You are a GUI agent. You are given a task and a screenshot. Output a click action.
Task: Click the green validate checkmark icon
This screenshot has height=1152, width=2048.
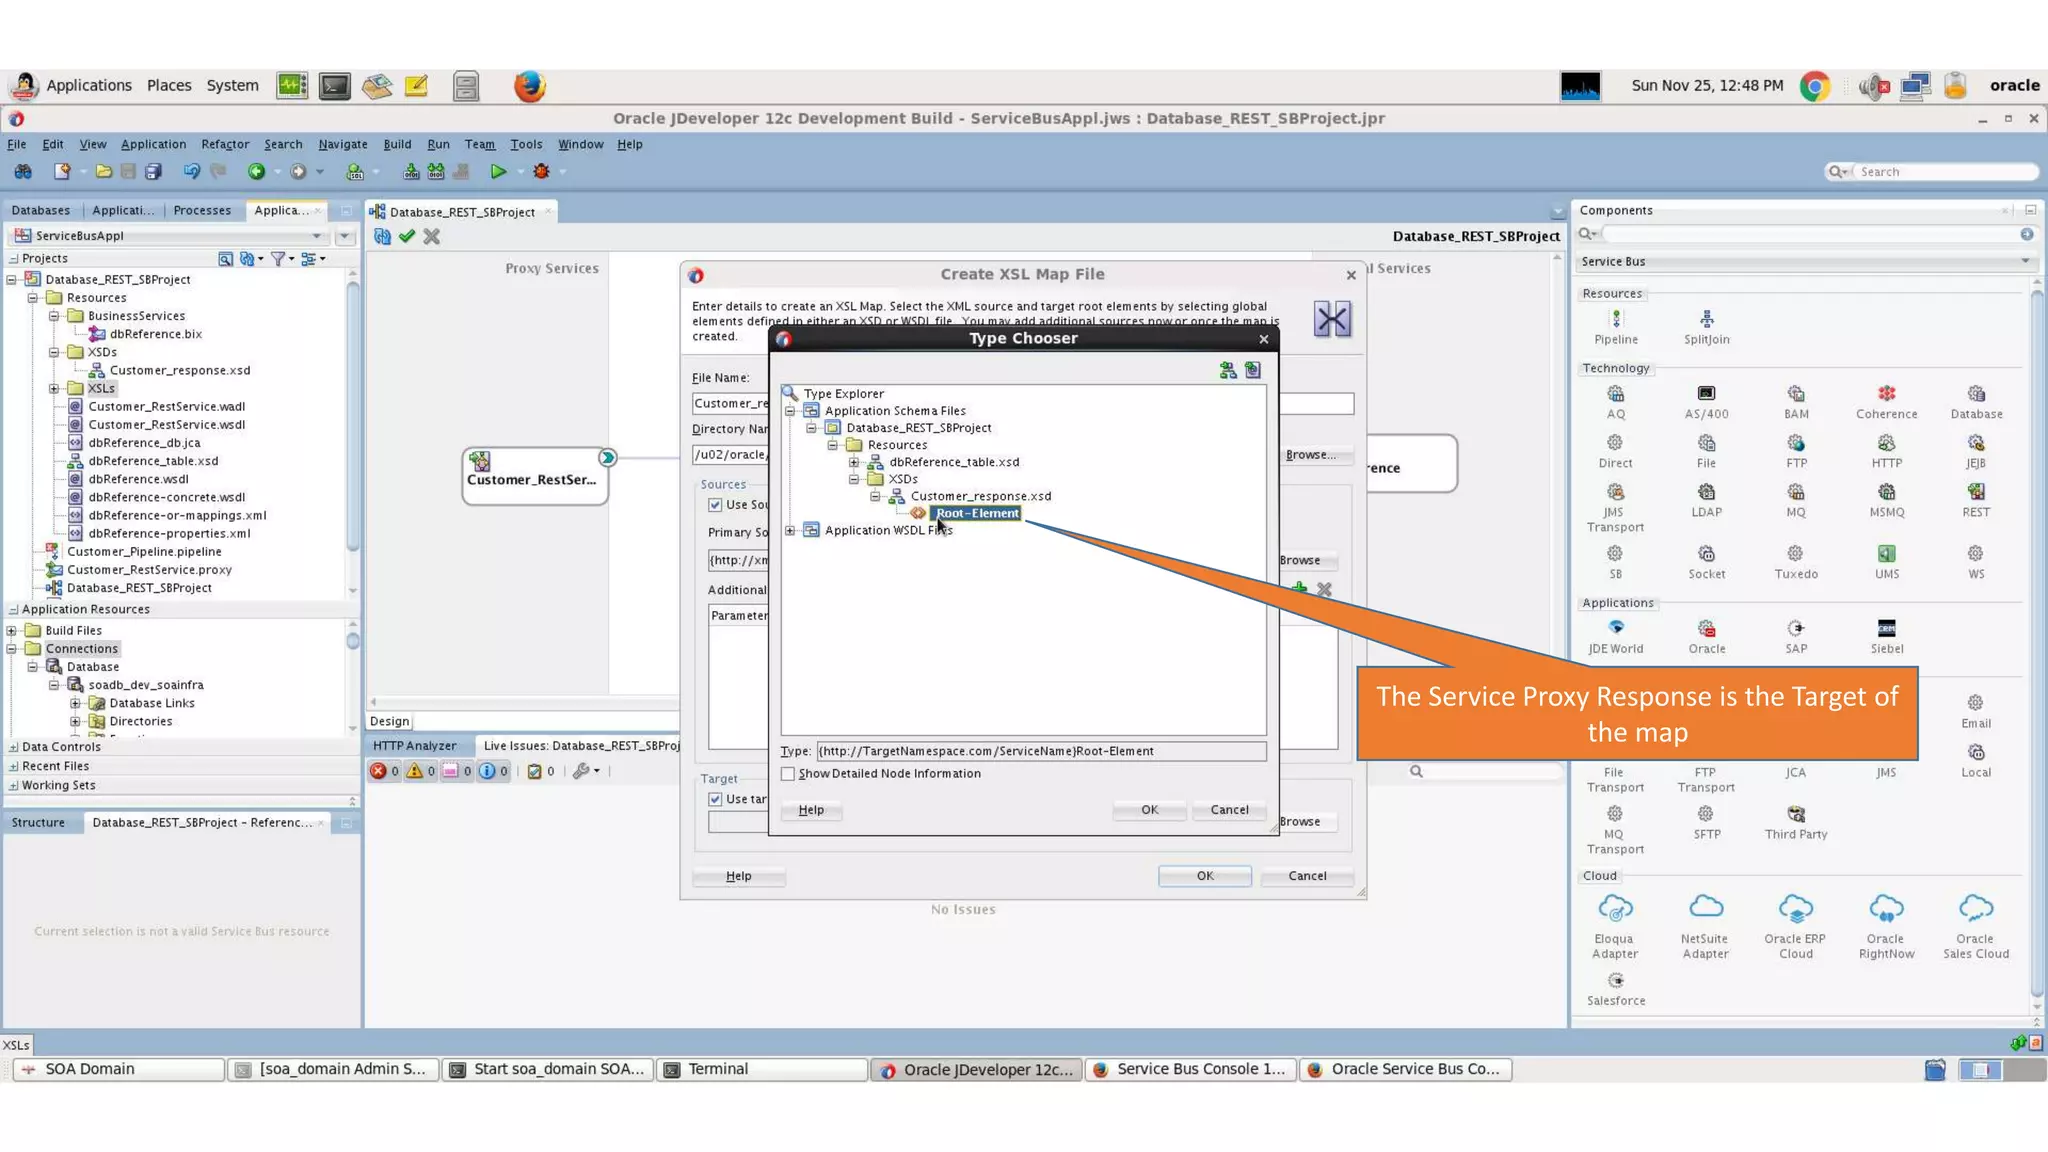pos(407,237)
